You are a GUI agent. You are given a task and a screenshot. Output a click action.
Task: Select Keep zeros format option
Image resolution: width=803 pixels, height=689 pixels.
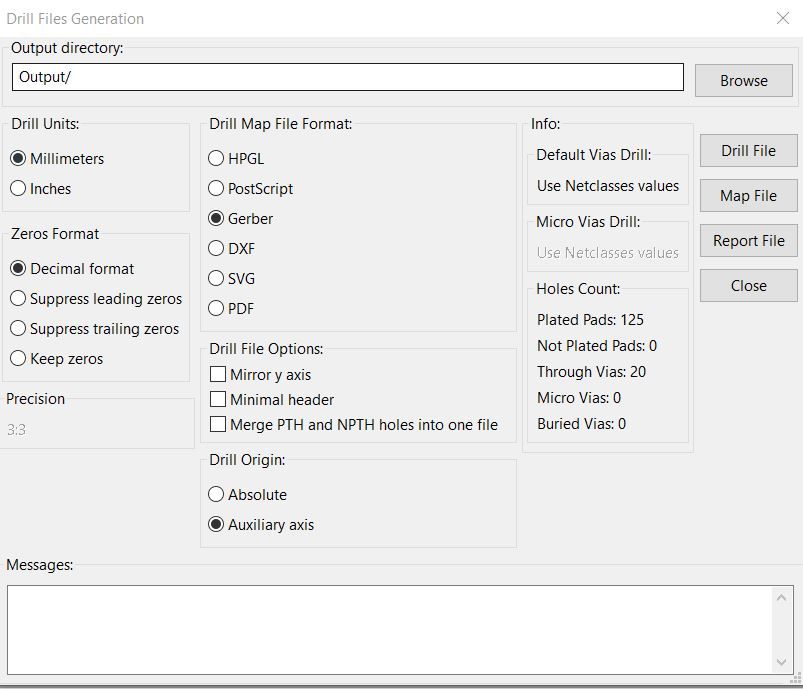click(x=17, y=358)
